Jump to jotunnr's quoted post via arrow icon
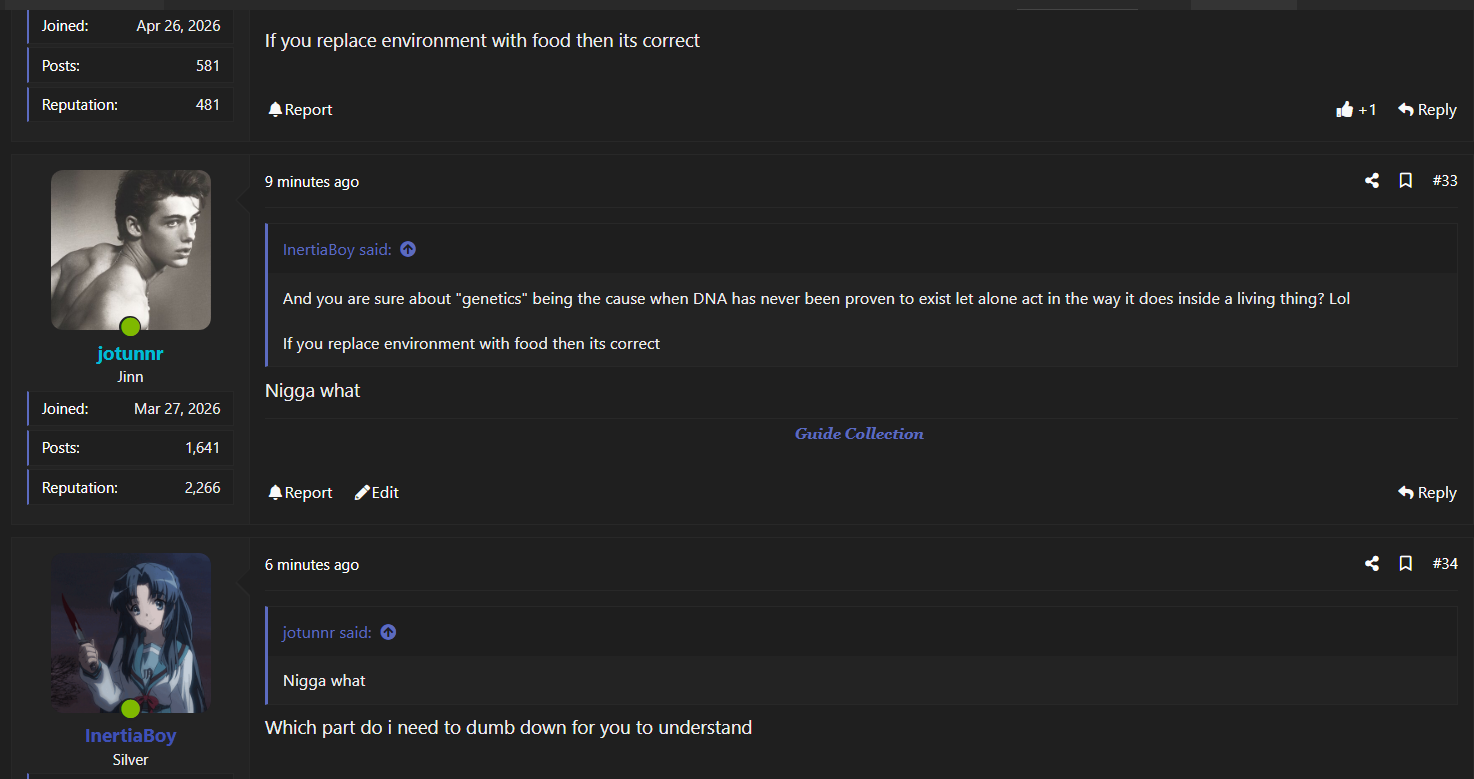Viewport: 1474px width, 779px height. [x=388, y=633]
